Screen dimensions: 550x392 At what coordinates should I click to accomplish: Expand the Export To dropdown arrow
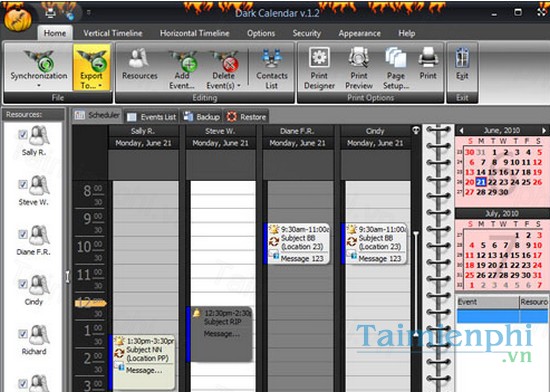click(100, 86)
